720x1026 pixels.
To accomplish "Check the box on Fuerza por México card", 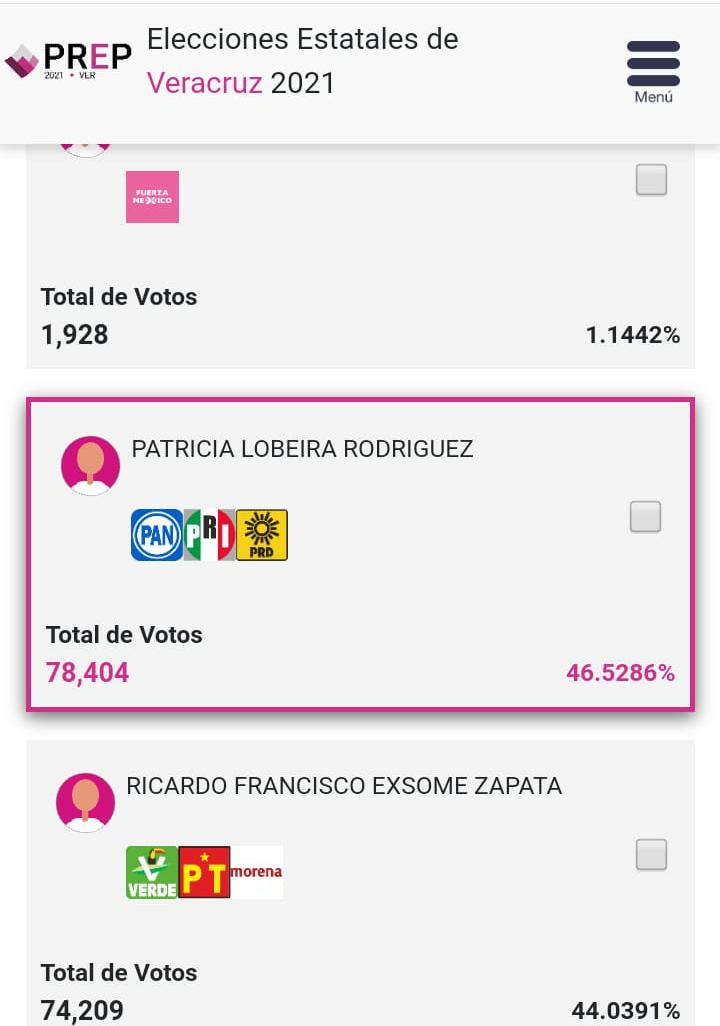I will pos(651,180).
